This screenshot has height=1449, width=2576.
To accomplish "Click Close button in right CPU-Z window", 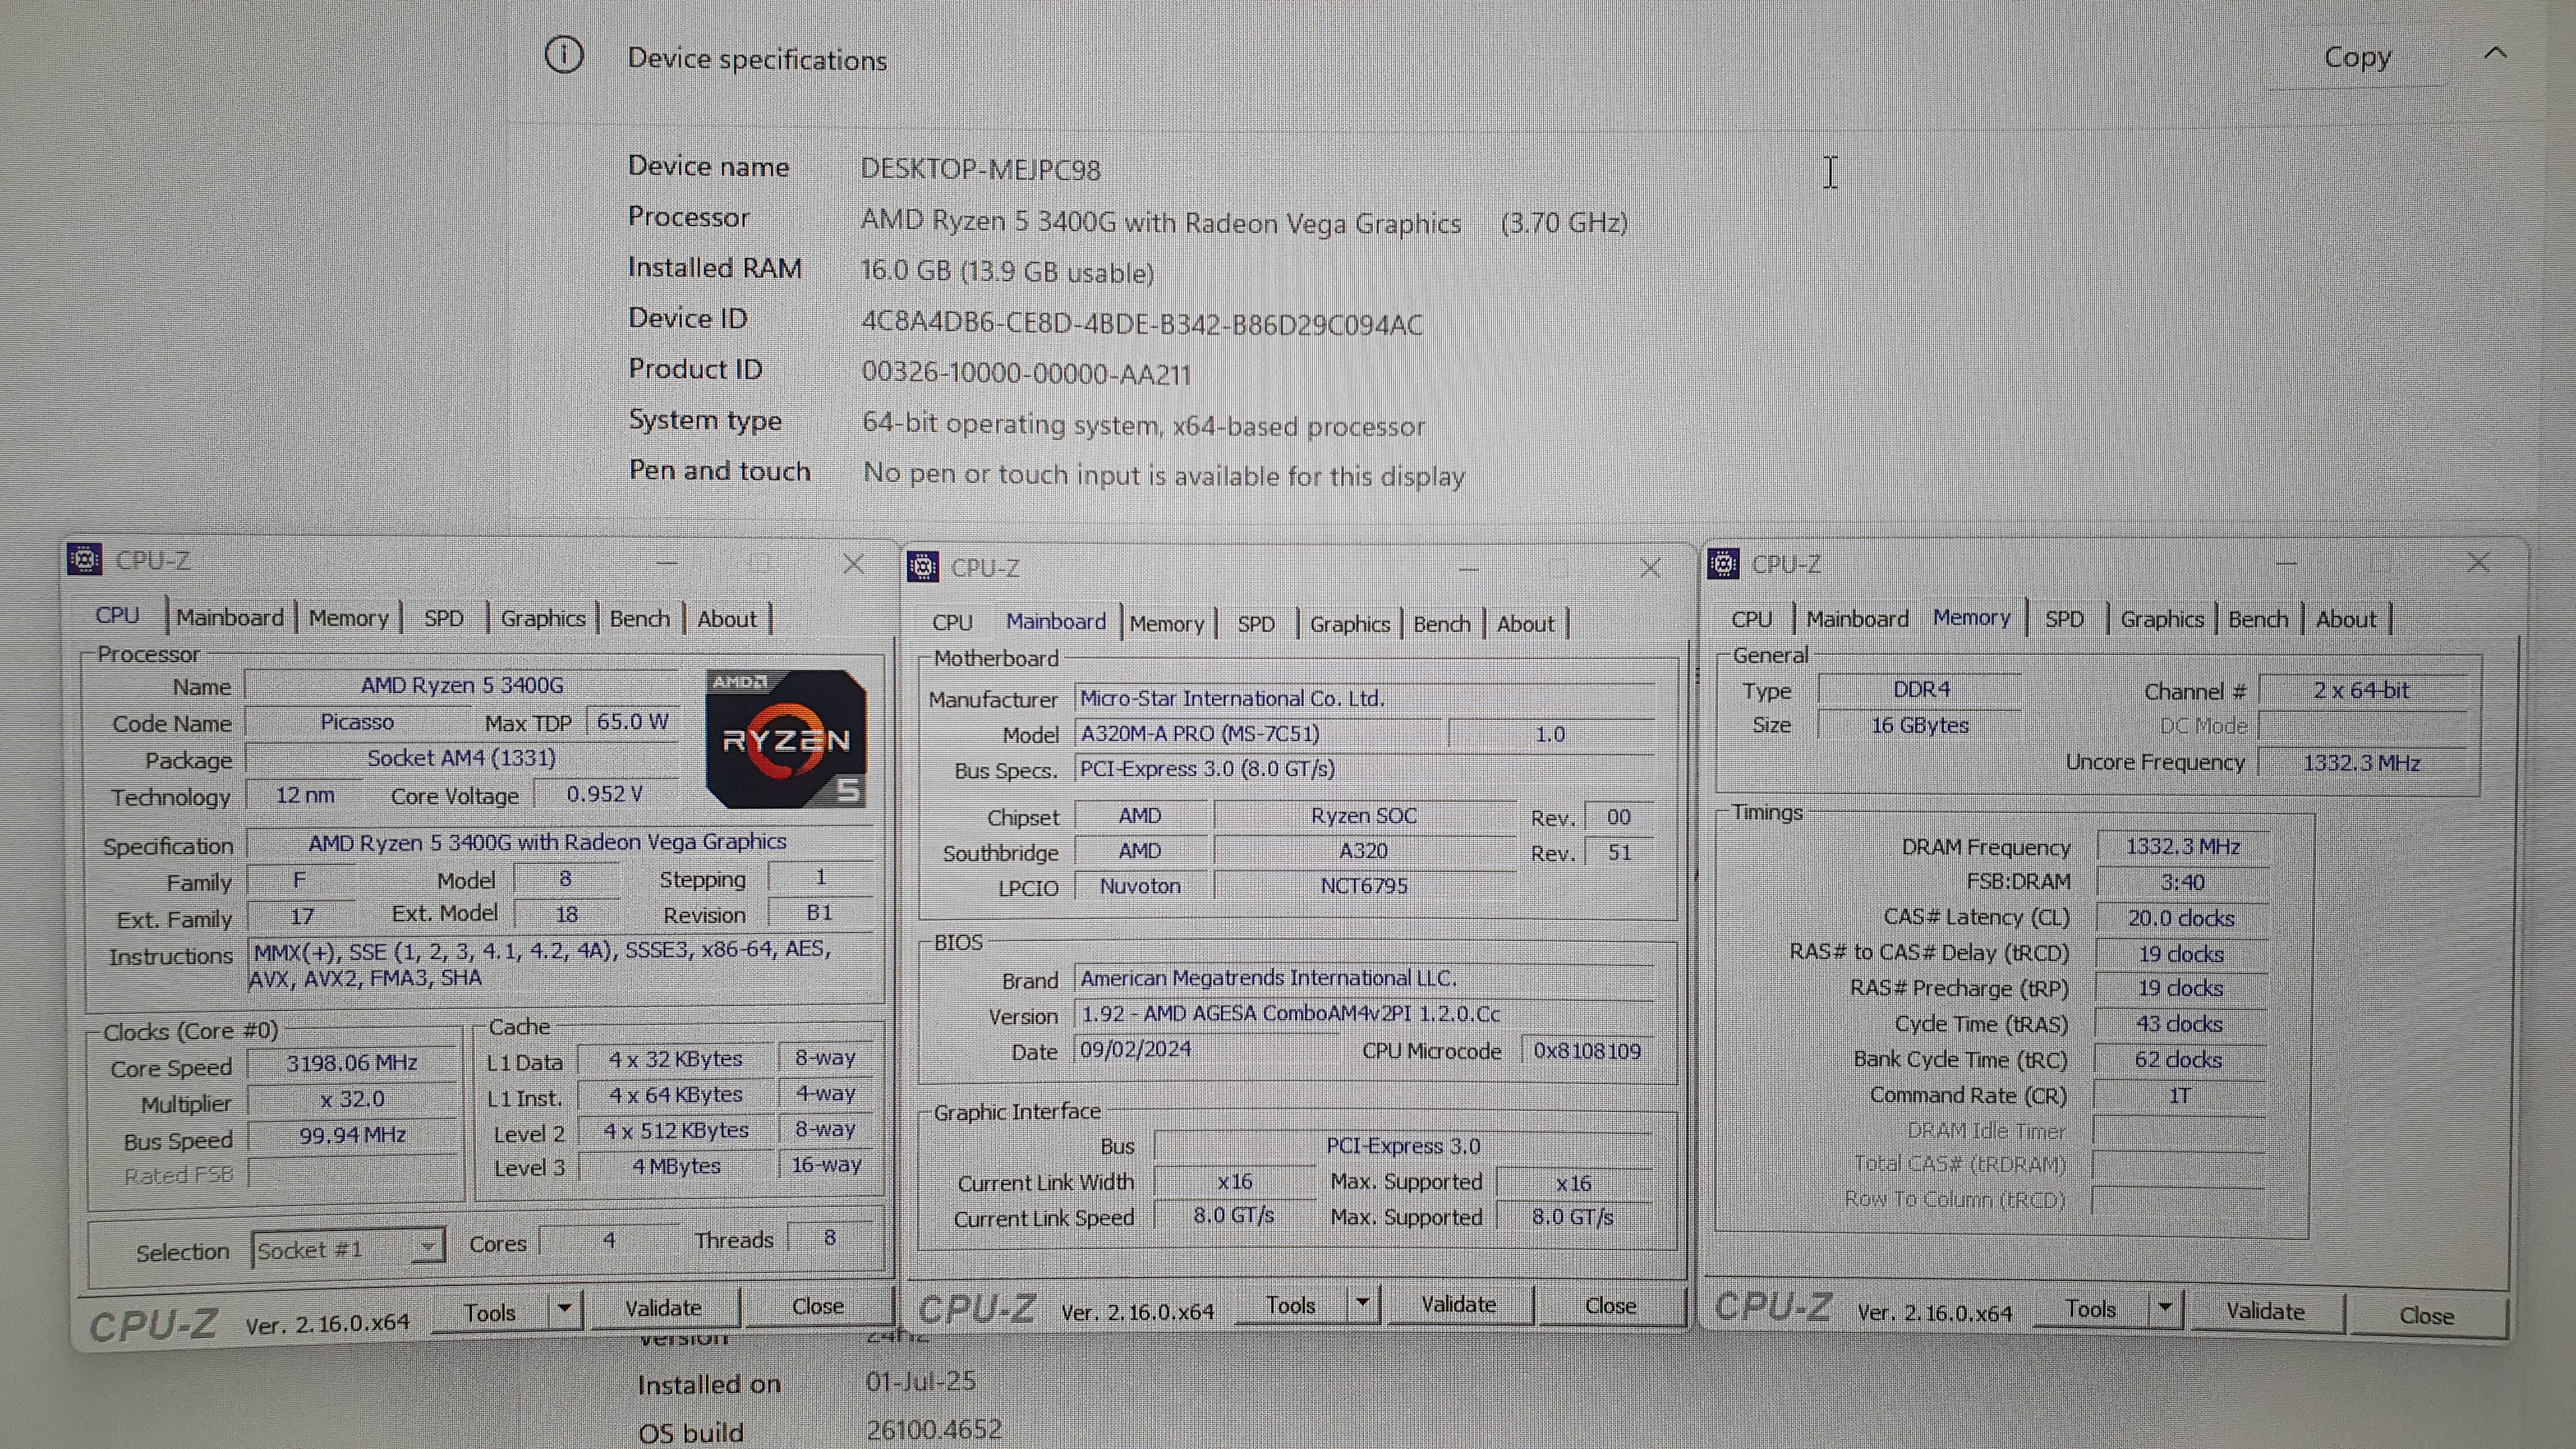I will [x=2426, y=1315].
